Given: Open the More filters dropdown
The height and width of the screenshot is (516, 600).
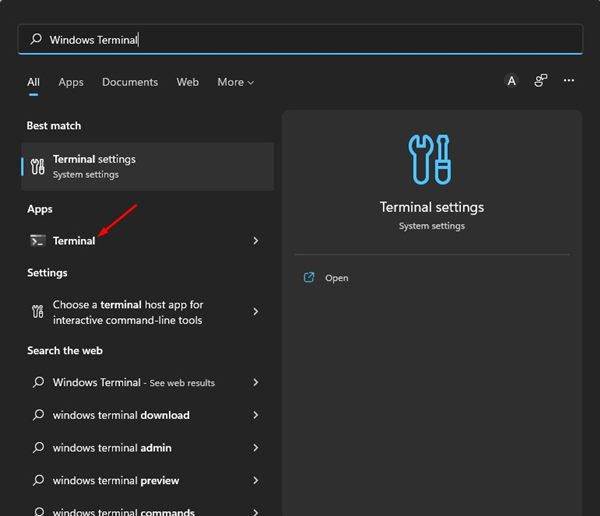Looking at the screenshot, I should click(x=235, y=82).
